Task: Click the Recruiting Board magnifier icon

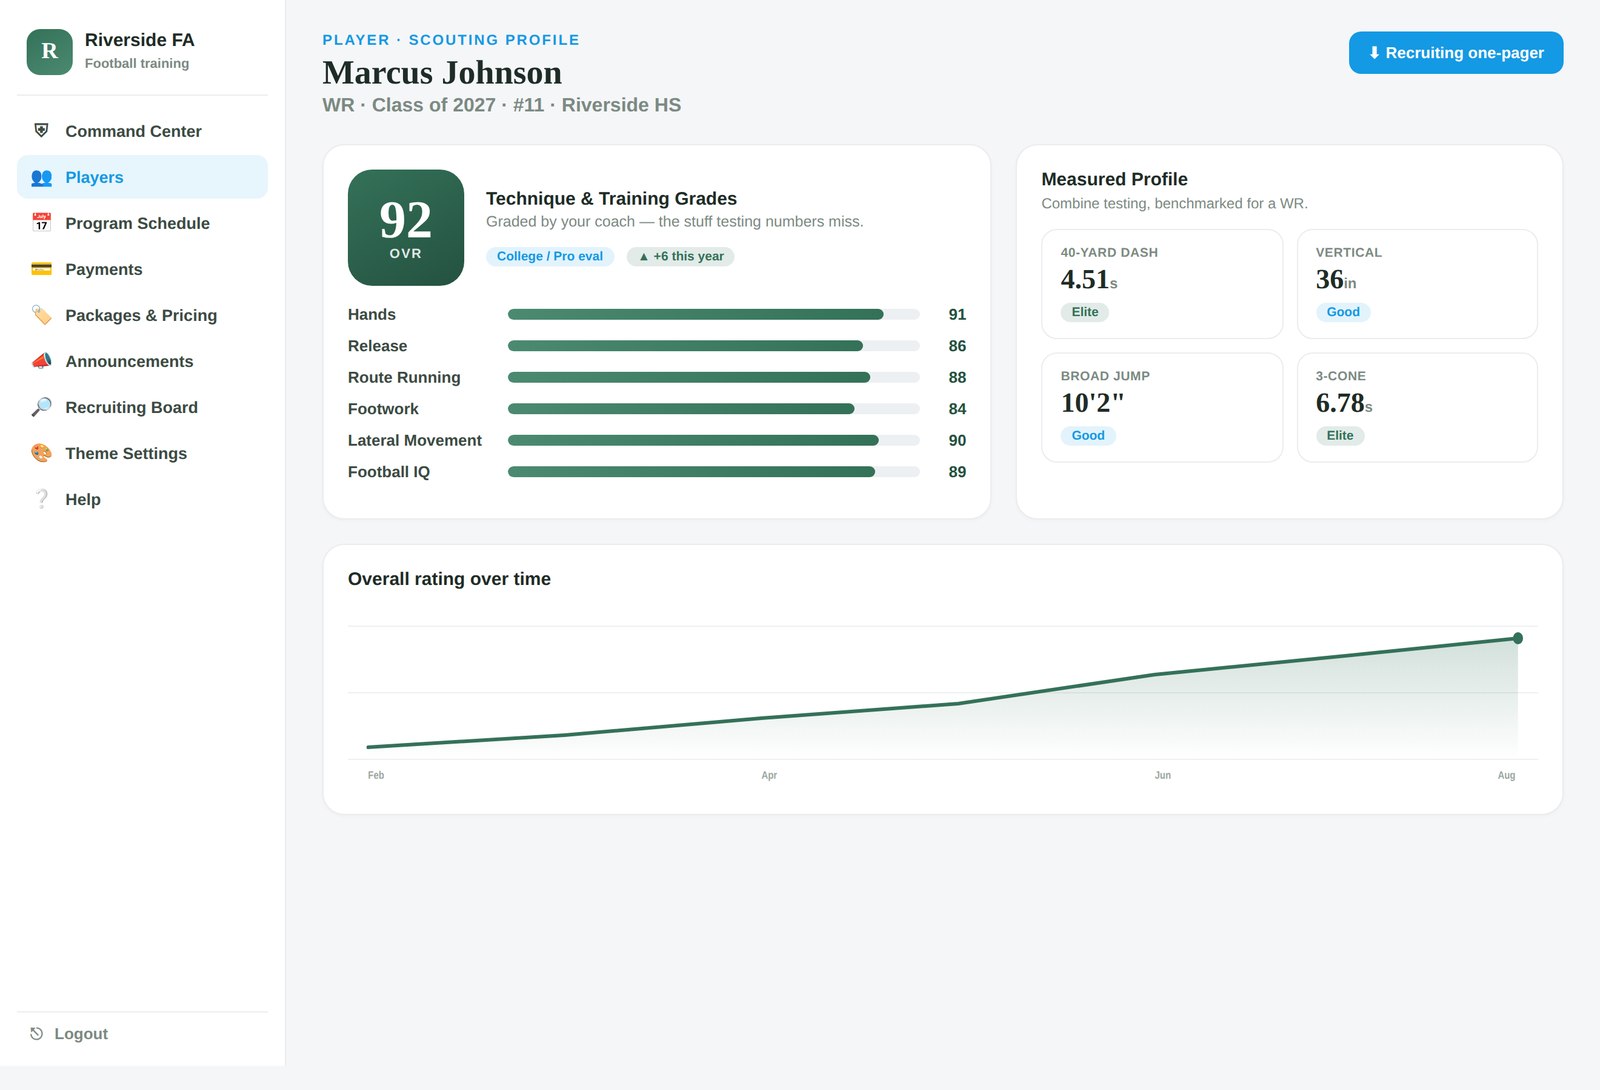Action: pyautogui.click(x=41, y=407)
